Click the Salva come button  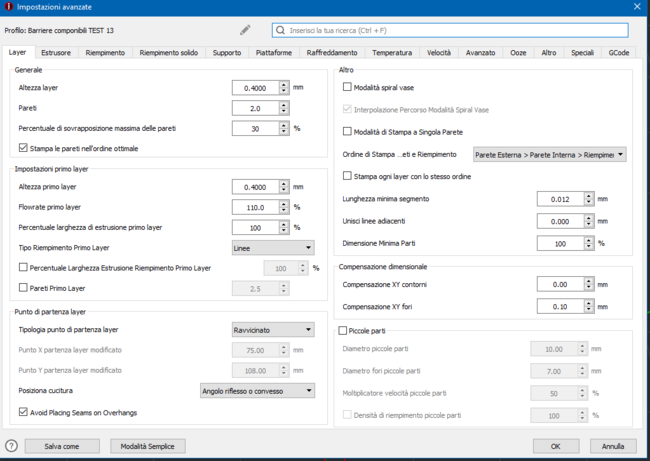[x=62, y=446]
